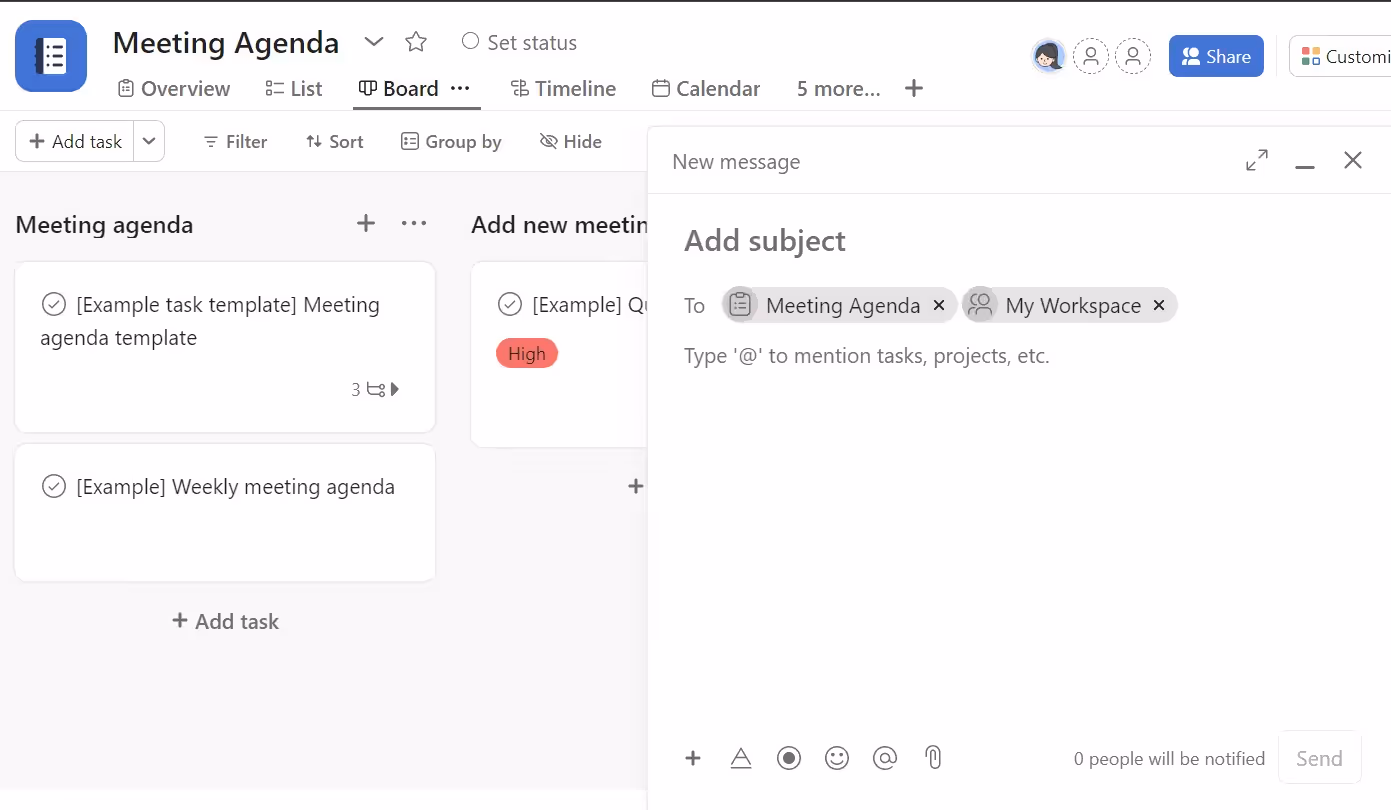Insert a mention using the @ icon
Viewport: 1391px width, 810px height.
pyautogui.click(x=885, y=757)
